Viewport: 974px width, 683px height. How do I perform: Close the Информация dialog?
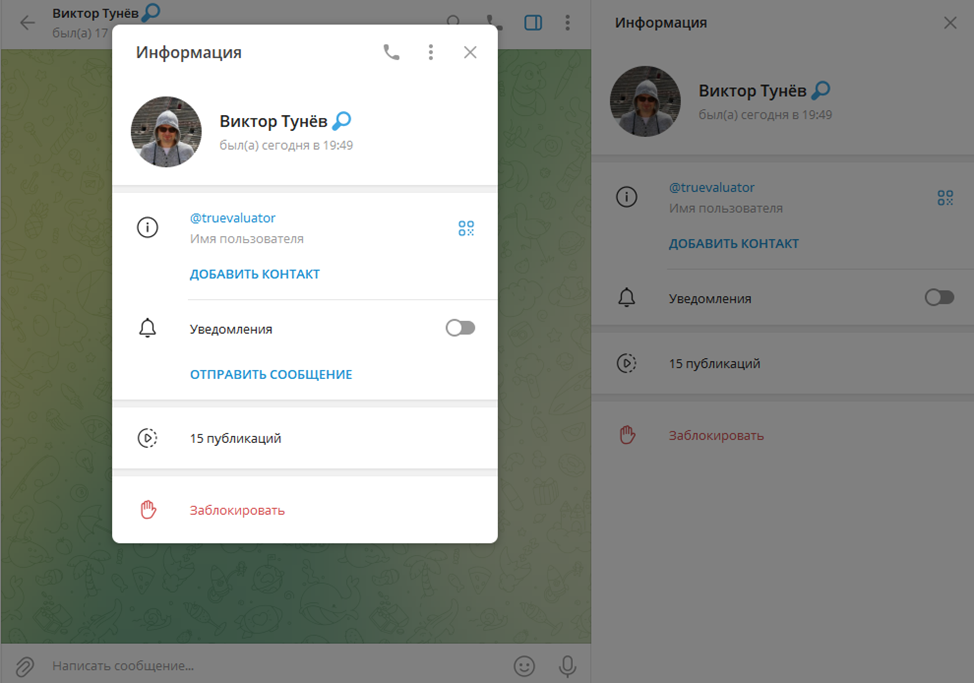click(x=470, y=52)
